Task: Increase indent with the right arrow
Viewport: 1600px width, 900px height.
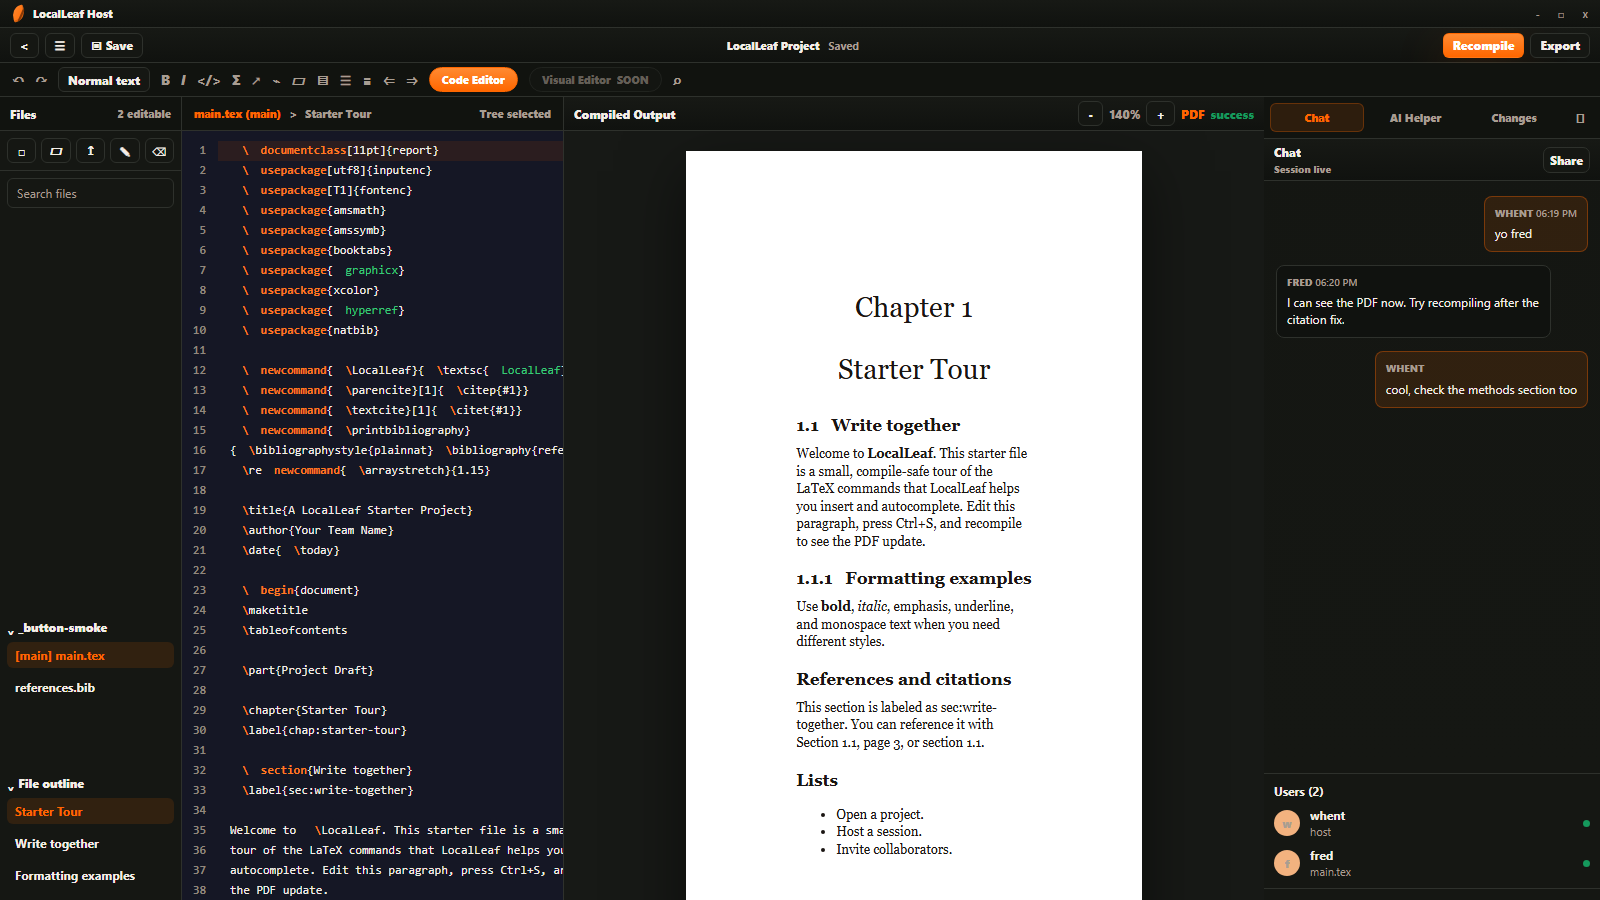Action: pyautogui.click(x=412, y=81)
